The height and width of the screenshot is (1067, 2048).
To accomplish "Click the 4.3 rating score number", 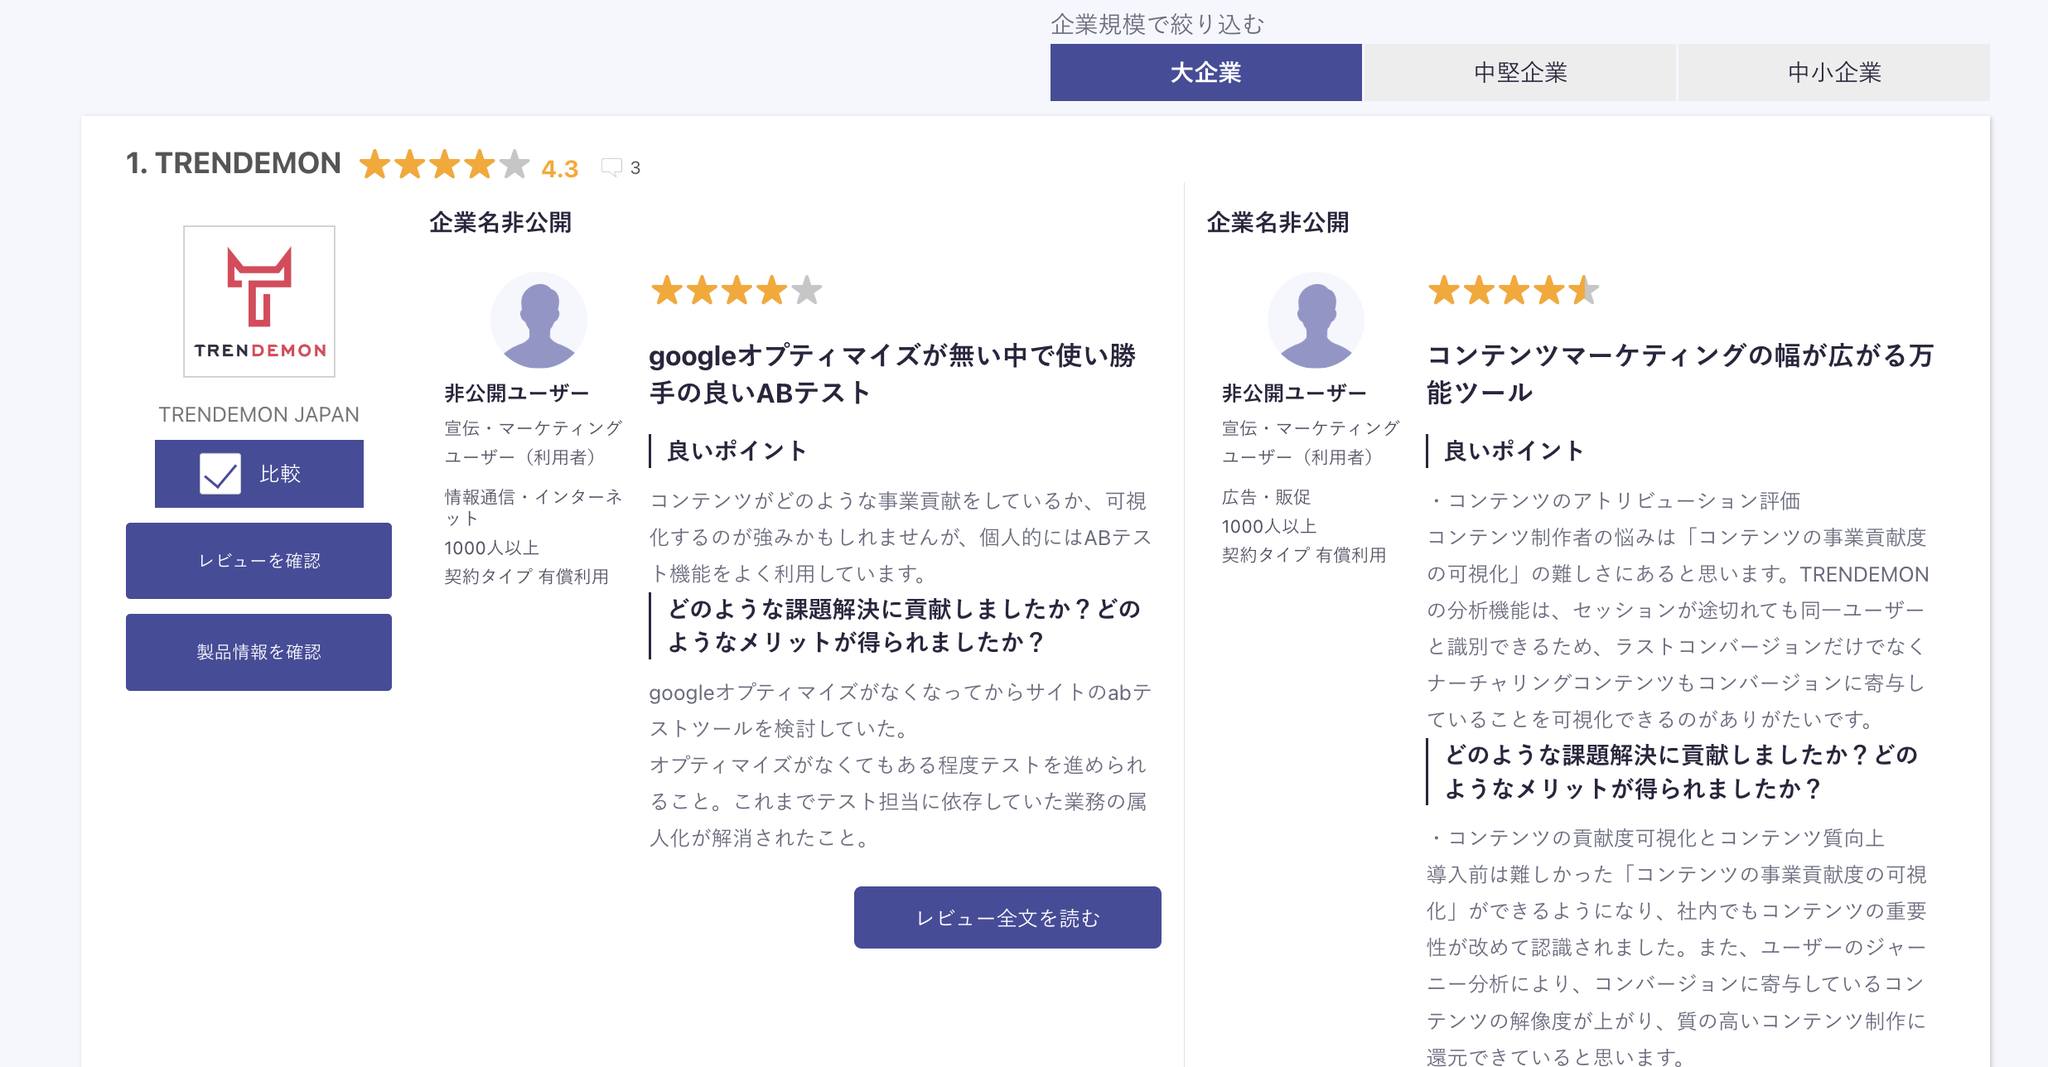I will pyautogui.click(x=560, y=169).
